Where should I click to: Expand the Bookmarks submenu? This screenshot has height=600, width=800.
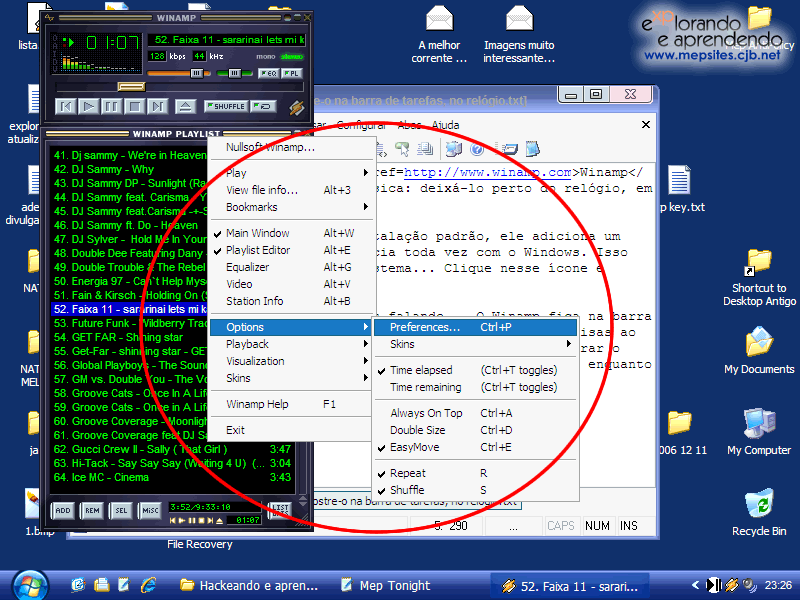pos(291,207)
